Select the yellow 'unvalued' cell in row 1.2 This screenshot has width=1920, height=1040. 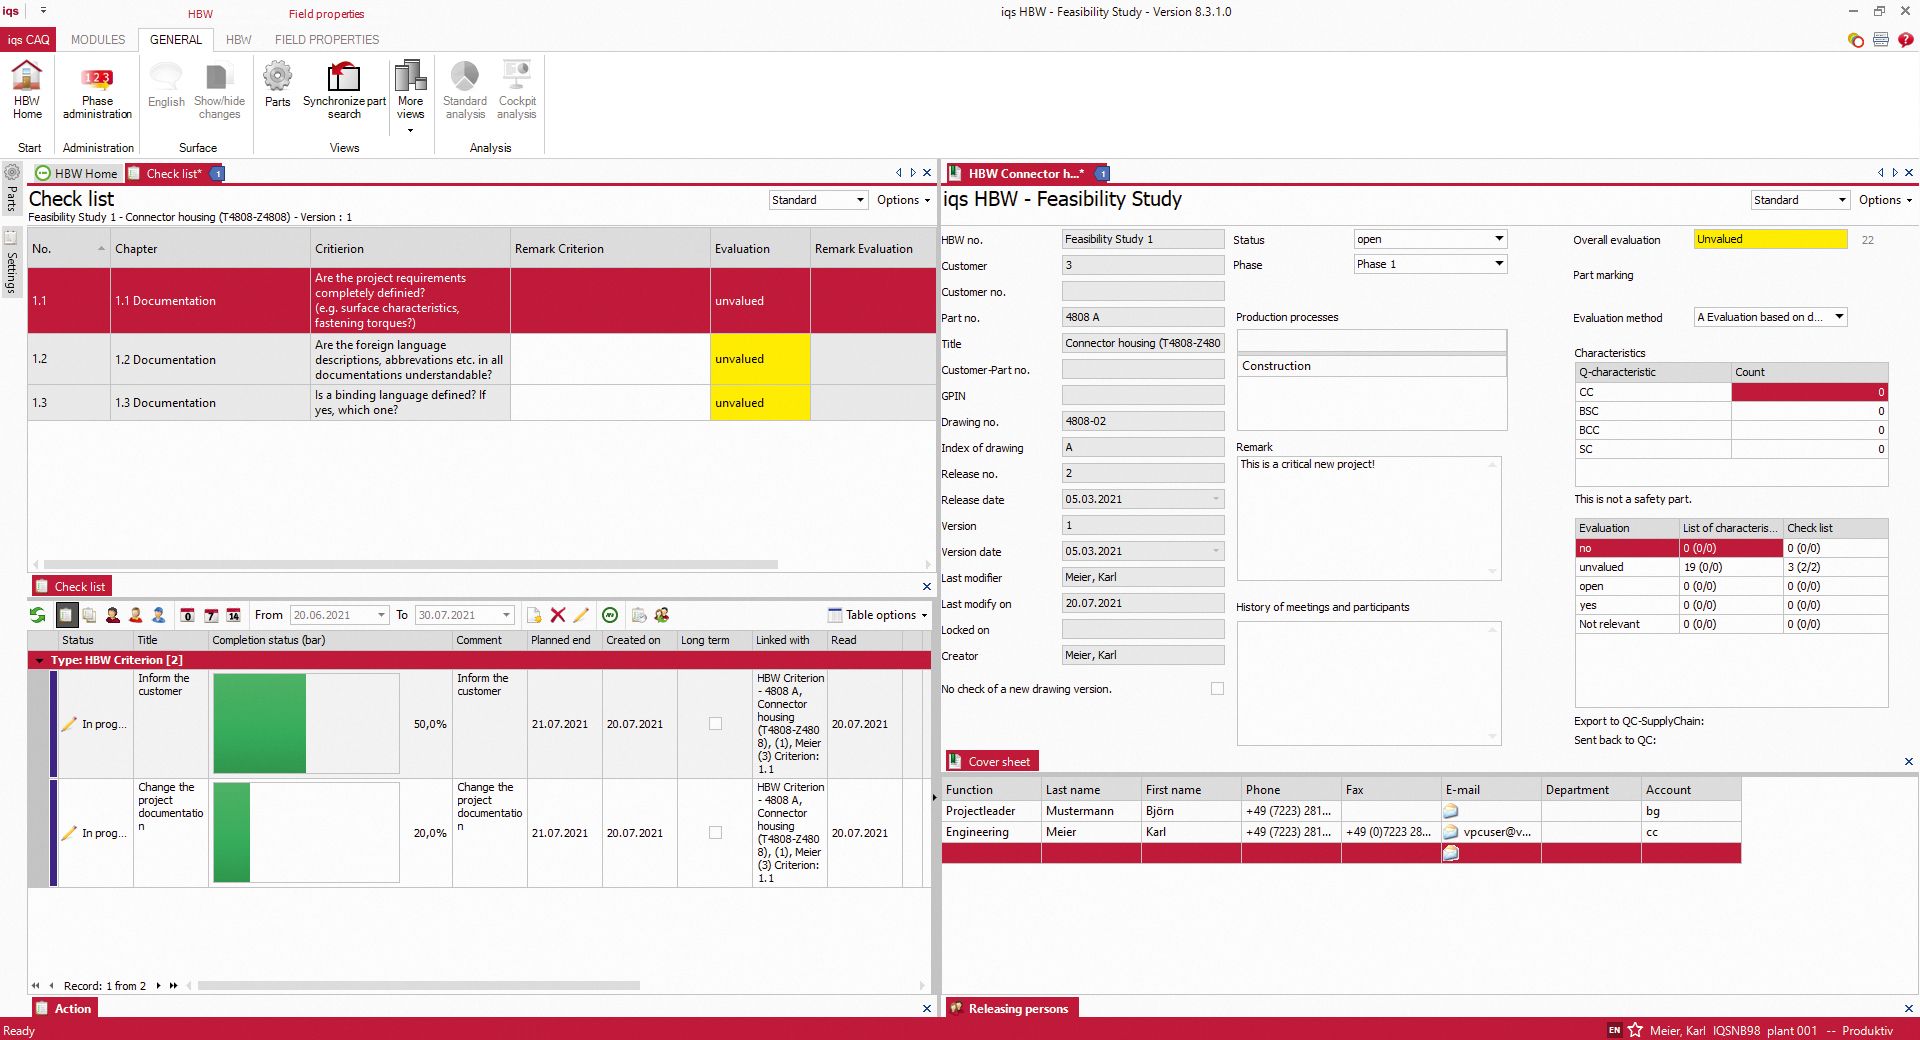(760, 359)
